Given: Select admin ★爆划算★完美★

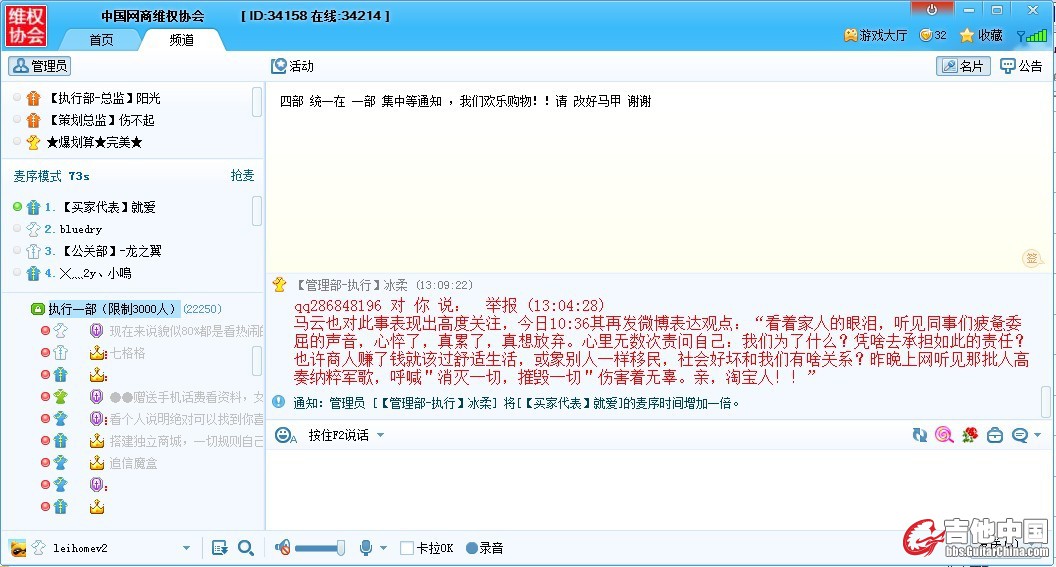Looking at the screenshot, I should coord(94,142).
